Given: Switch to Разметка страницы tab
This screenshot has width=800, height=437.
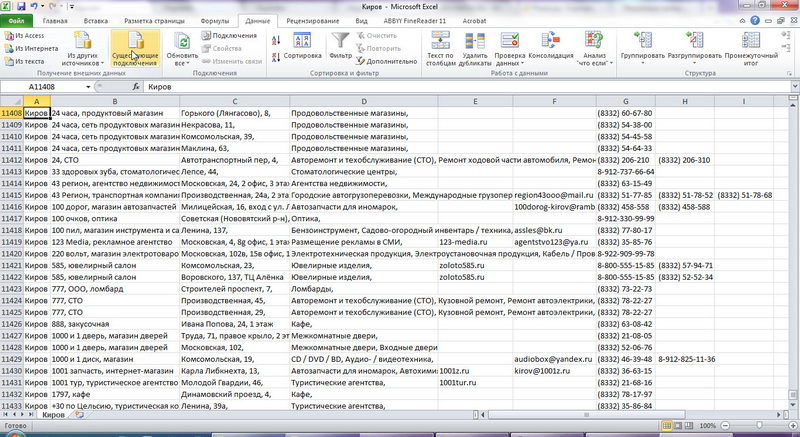Looking at the screenshot, I should (155, 21).
